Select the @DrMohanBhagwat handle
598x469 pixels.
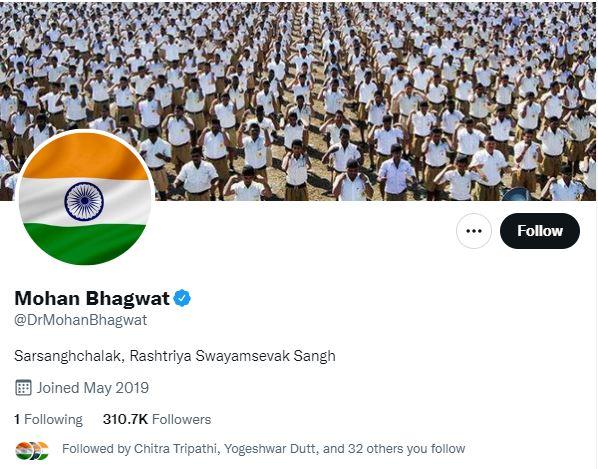tap(80, 320)
